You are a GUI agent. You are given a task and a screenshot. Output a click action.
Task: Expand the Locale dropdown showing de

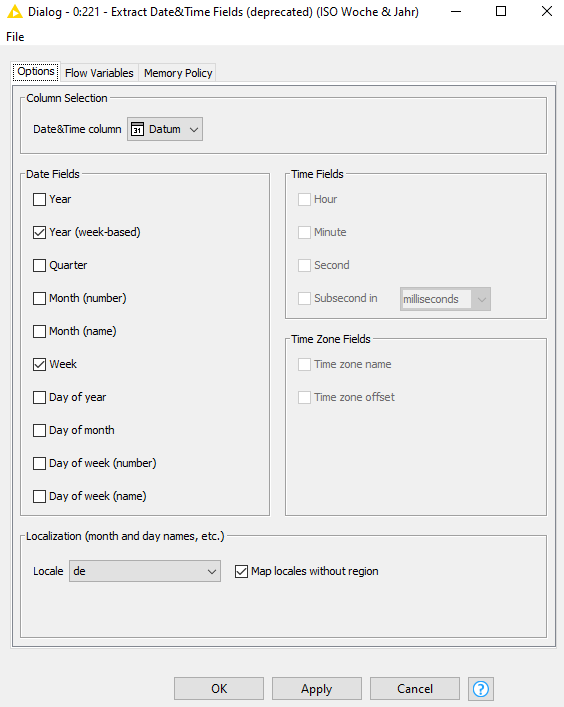(145, 571)
